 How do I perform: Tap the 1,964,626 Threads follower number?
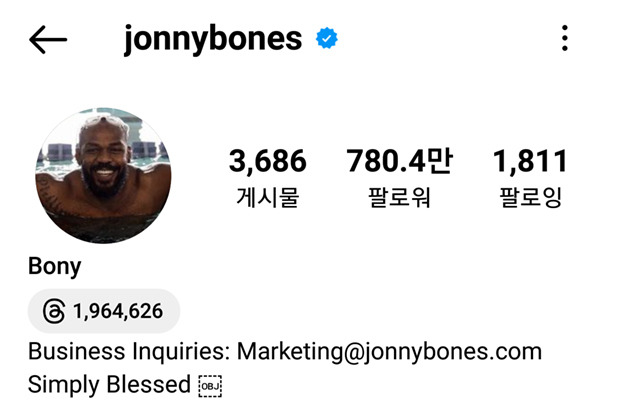118,311
